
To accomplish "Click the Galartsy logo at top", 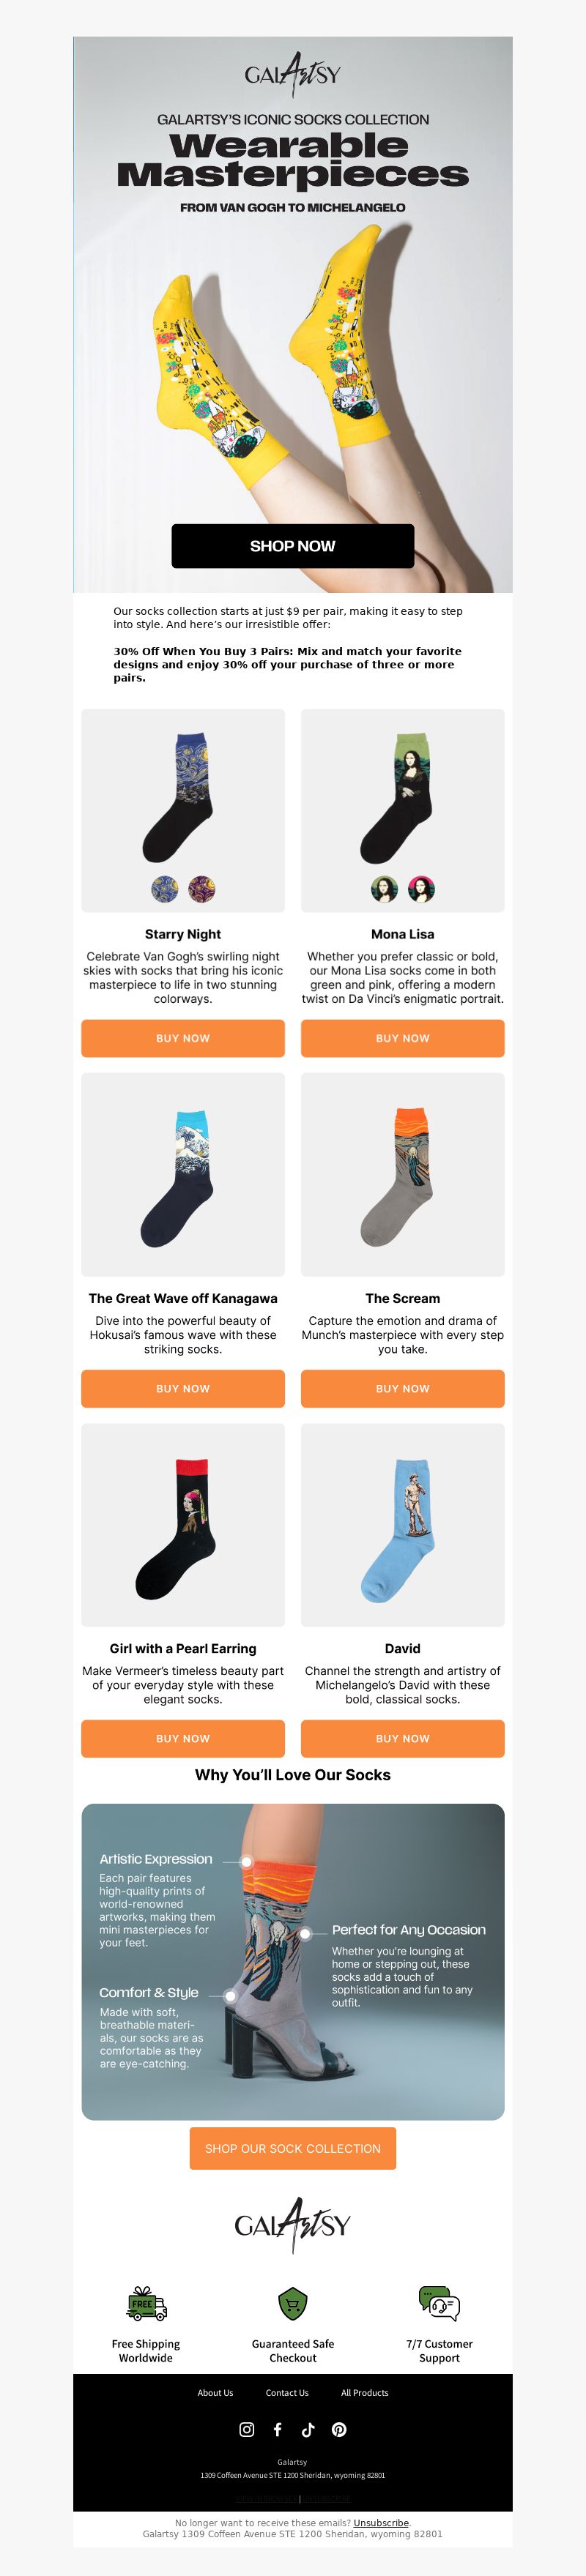I will (x=293, y=75).
